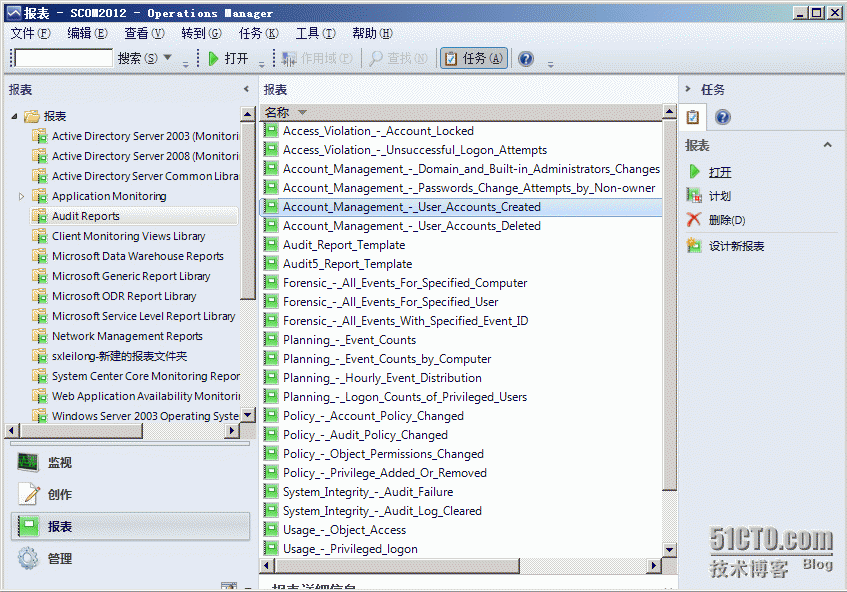Click report icon beside Policy_-_Account_Policy_Changed
Viewport: 847px width, 592px height.
pos(271,415)
